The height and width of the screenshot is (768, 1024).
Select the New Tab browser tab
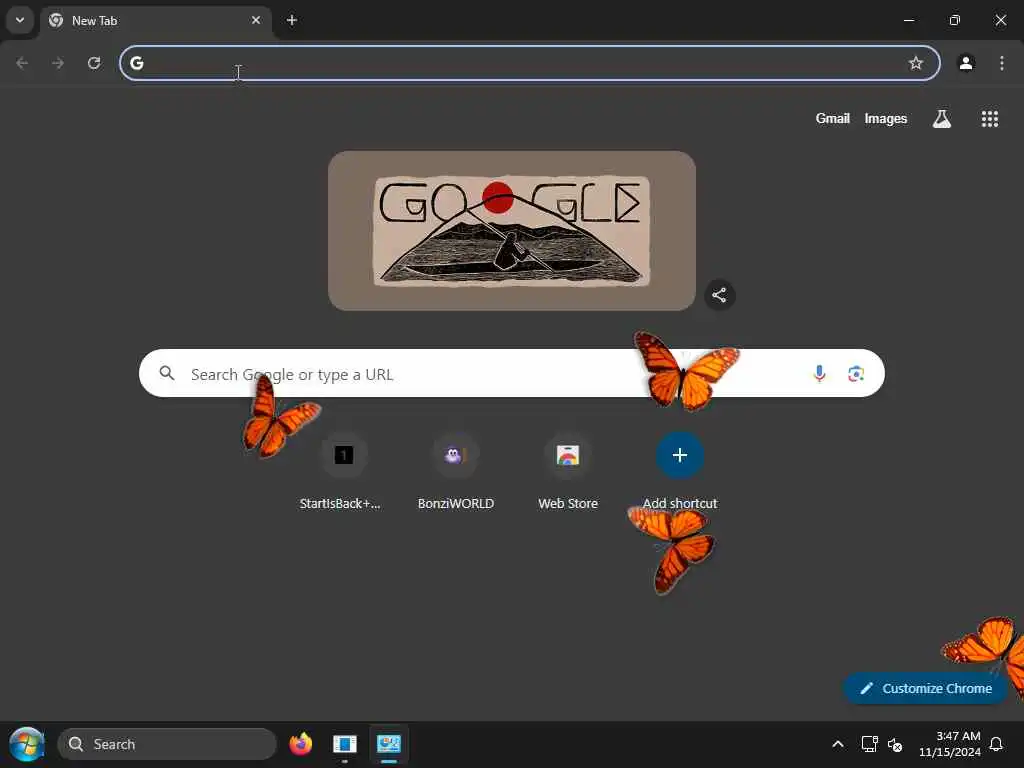pyautogui.click(x=157, y=20)
